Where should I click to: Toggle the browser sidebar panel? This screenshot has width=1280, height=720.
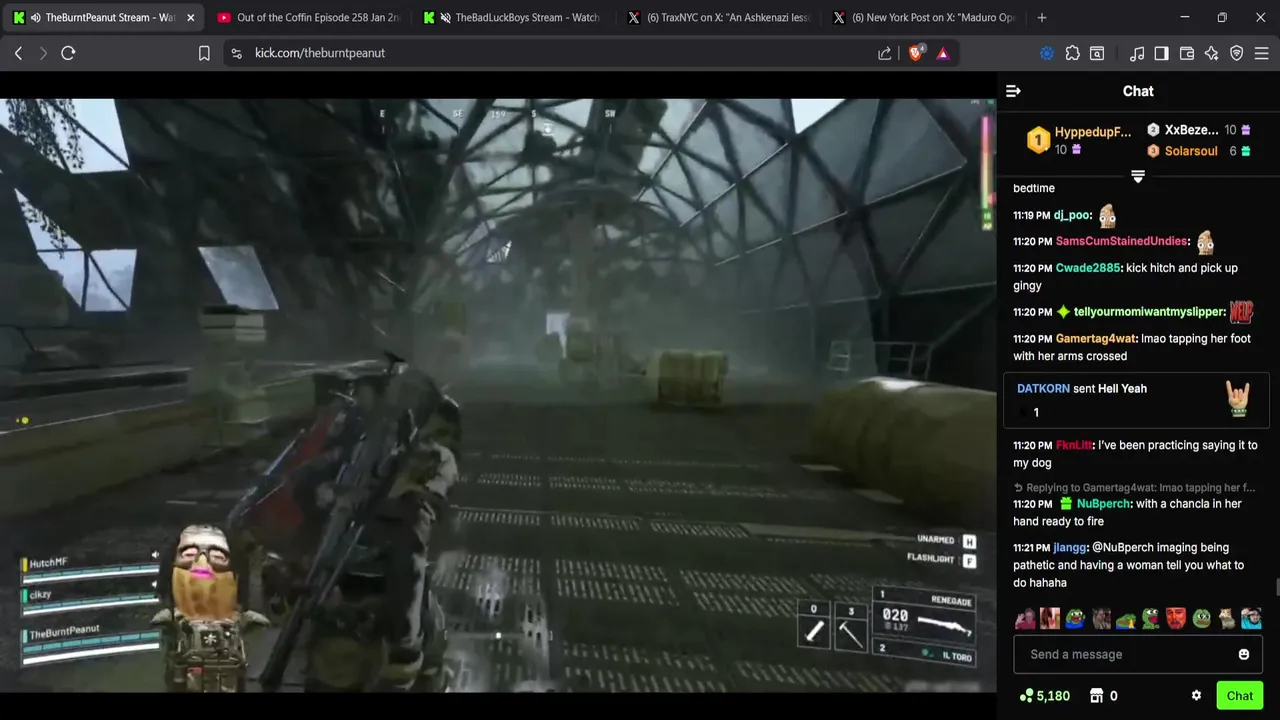click(1161, 53)
